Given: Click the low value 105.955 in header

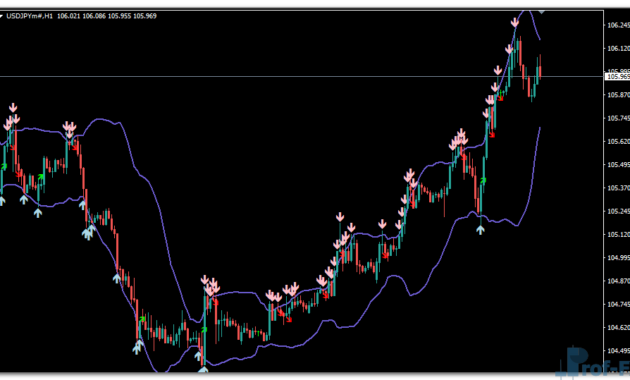Looking at the screenshot, I should (x=119, y=16).
